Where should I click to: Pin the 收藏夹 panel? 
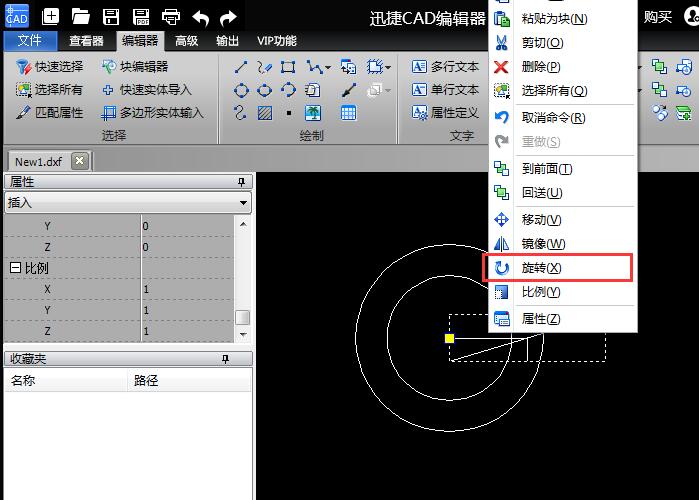click(x=226, y=358)
